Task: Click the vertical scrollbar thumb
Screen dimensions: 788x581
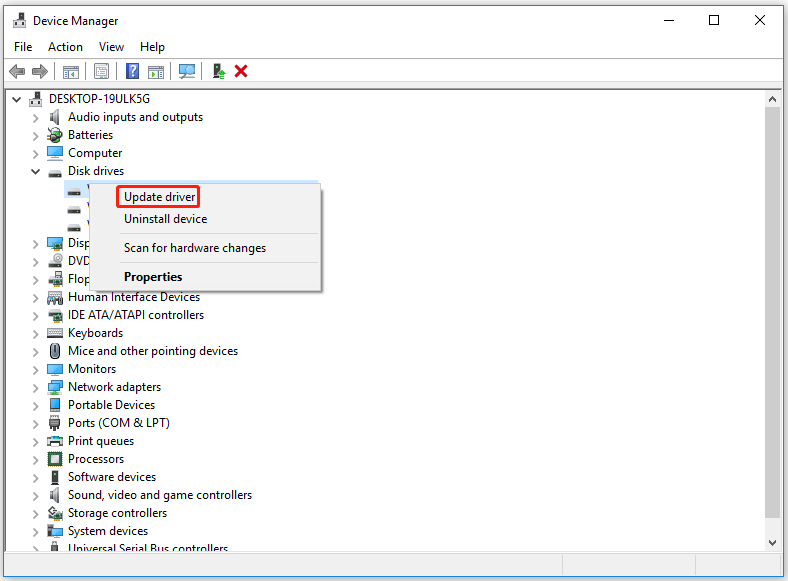Action: tap(772, 312)
